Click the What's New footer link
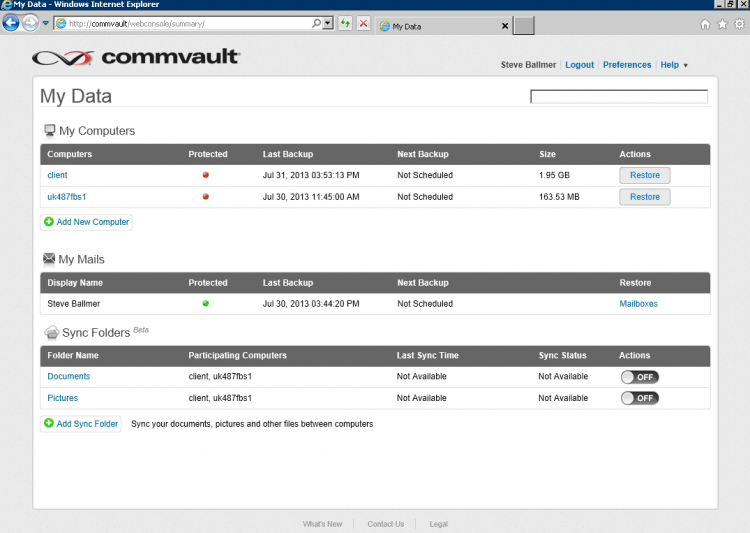The width and height of the screenshot is (750, 533). (322, 524)
